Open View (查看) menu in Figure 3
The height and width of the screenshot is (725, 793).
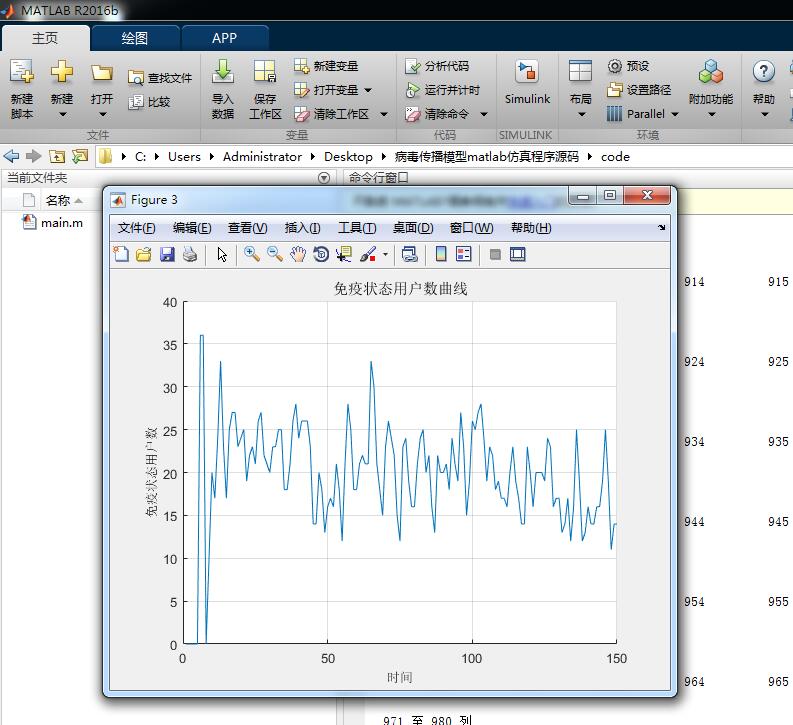[x=247, y=228]
